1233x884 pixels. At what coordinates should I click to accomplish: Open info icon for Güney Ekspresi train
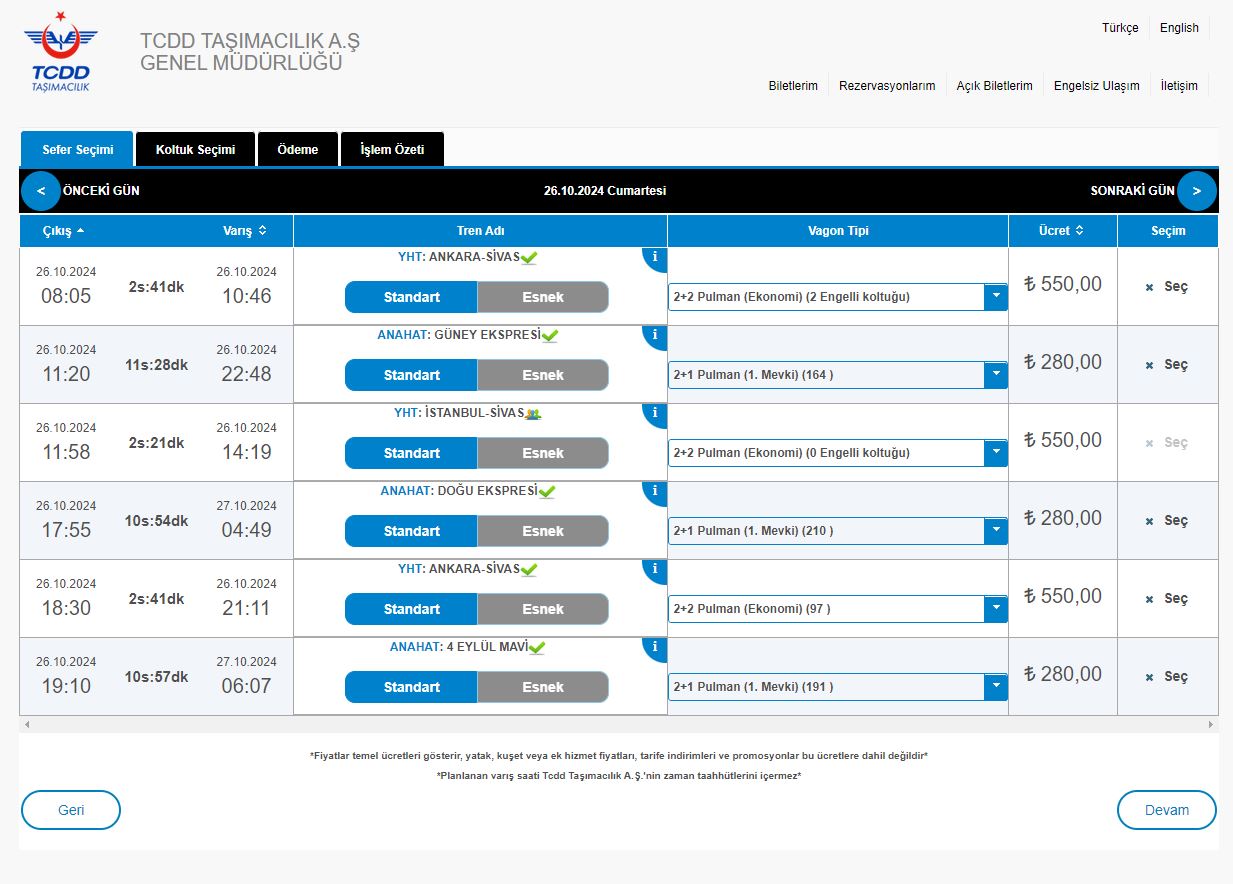[x=655, y=336]
